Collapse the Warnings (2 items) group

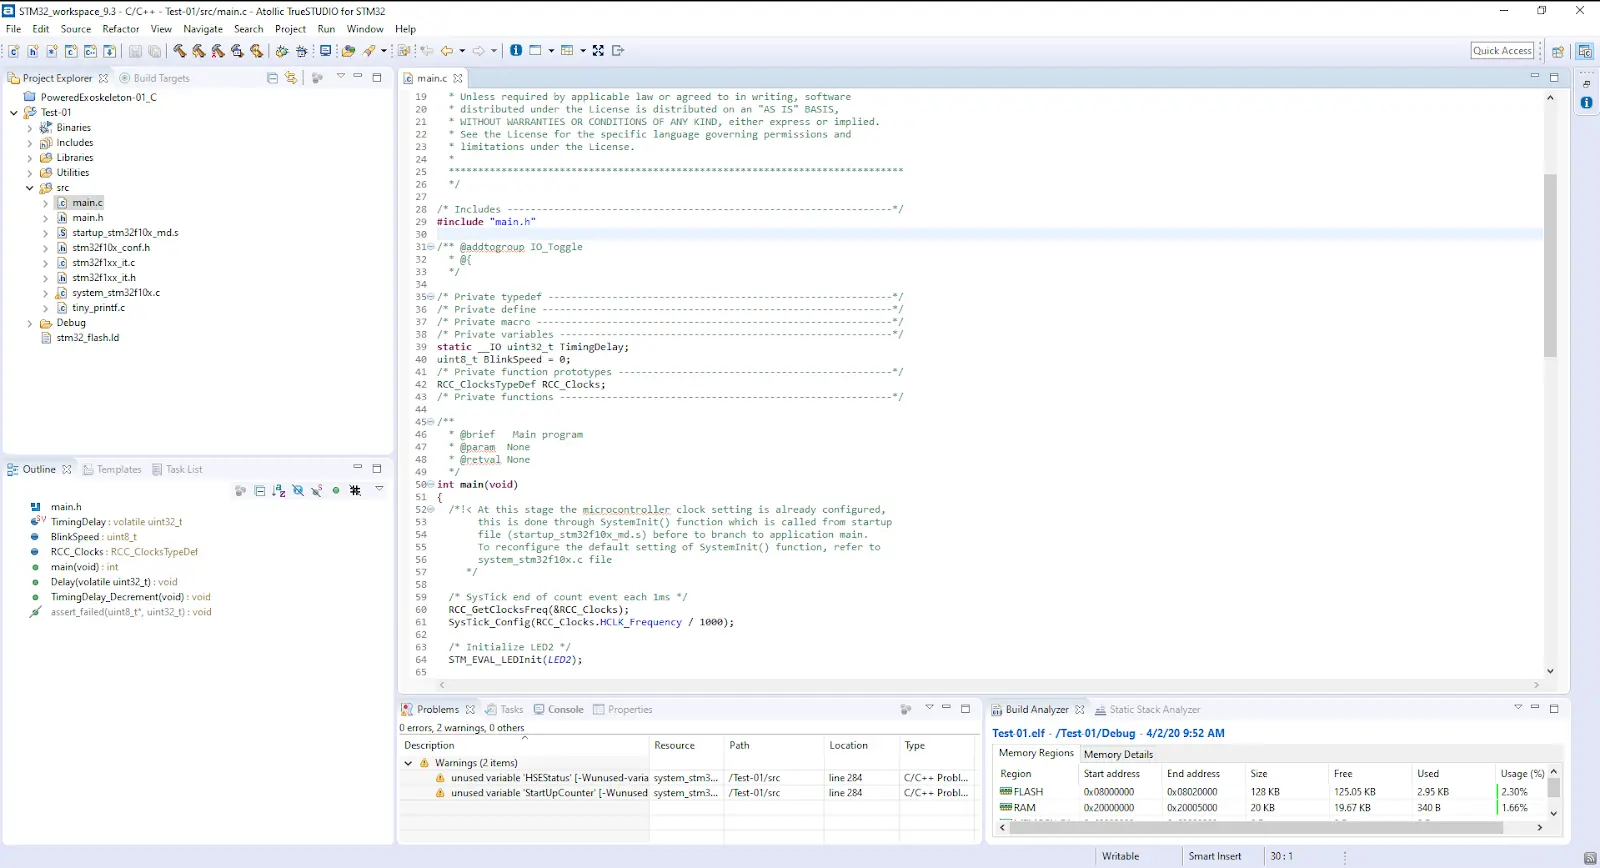tap(408, 763)
